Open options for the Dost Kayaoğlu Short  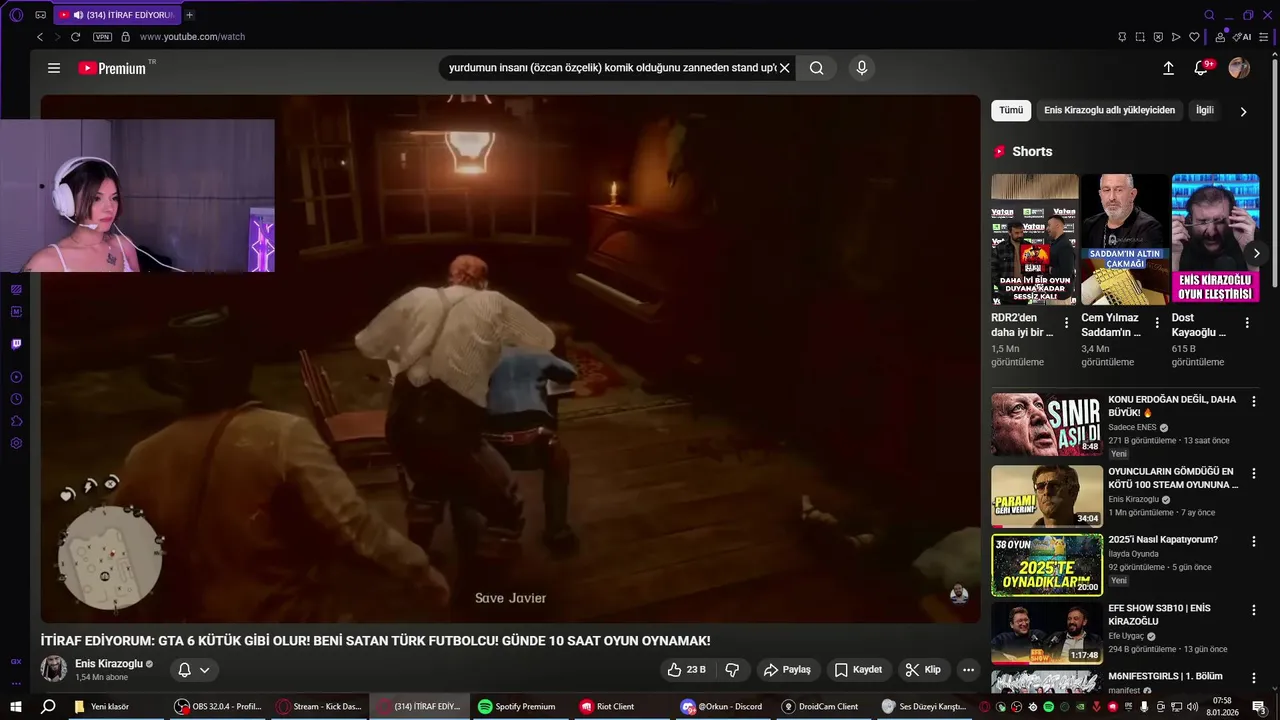tap(1247, 323)
